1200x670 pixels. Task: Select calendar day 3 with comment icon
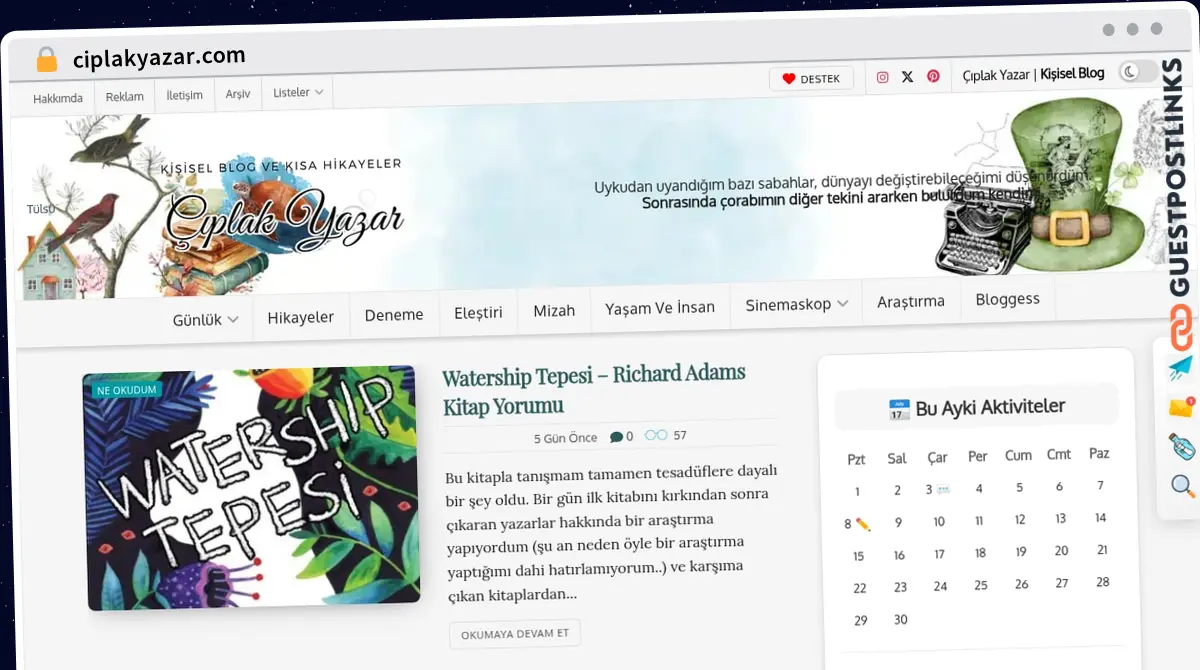pos(936,490)
